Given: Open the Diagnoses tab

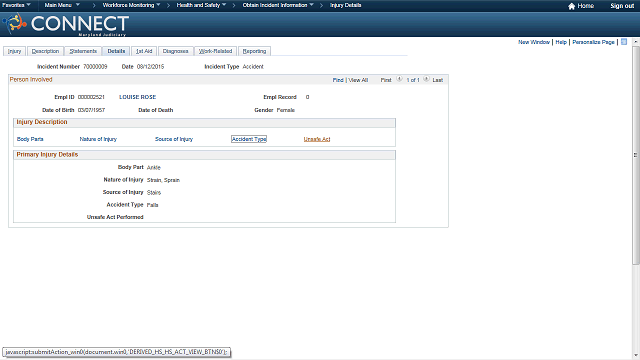Looking at the screenshot, I should pos(176,51).
